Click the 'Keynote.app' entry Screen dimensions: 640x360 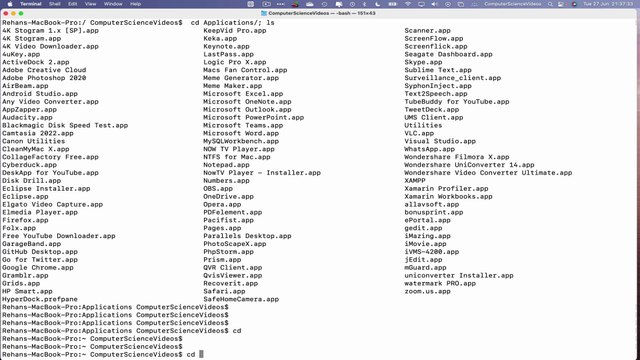point(227,46)
